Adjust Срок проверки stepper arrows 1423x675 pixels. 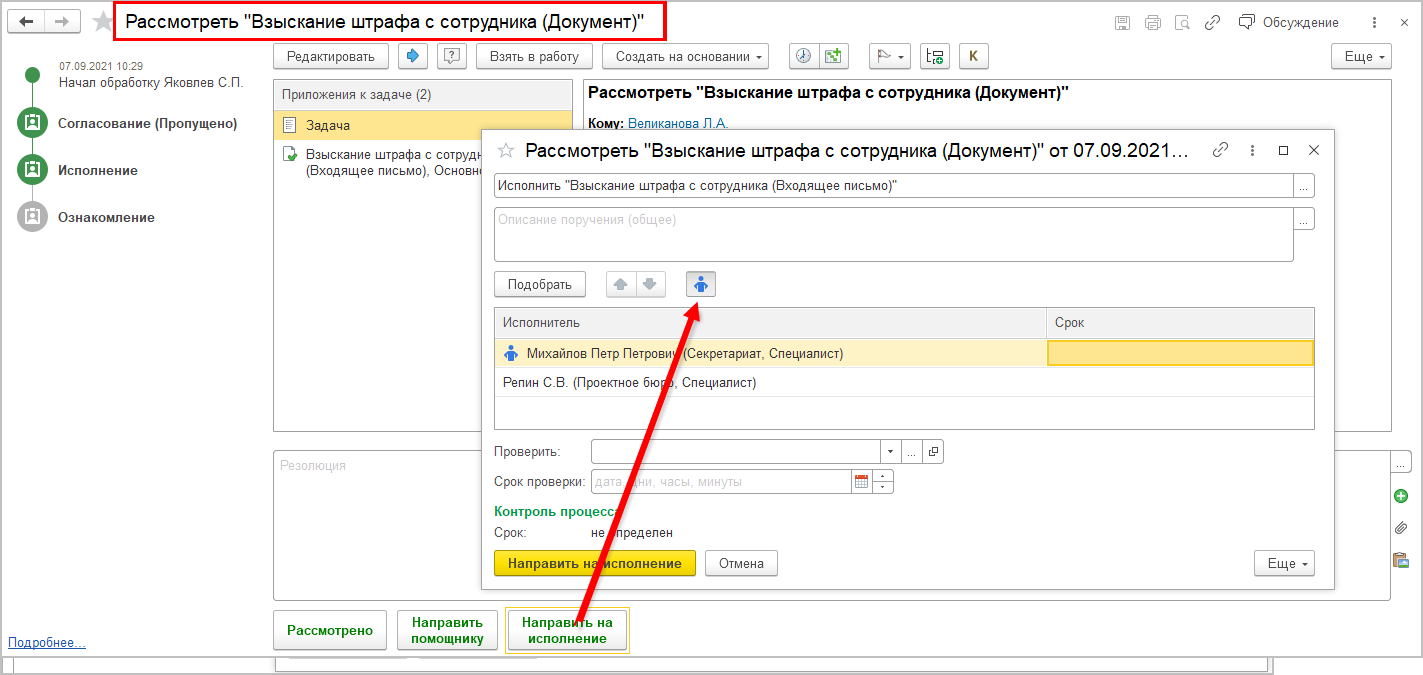[883, 481]
